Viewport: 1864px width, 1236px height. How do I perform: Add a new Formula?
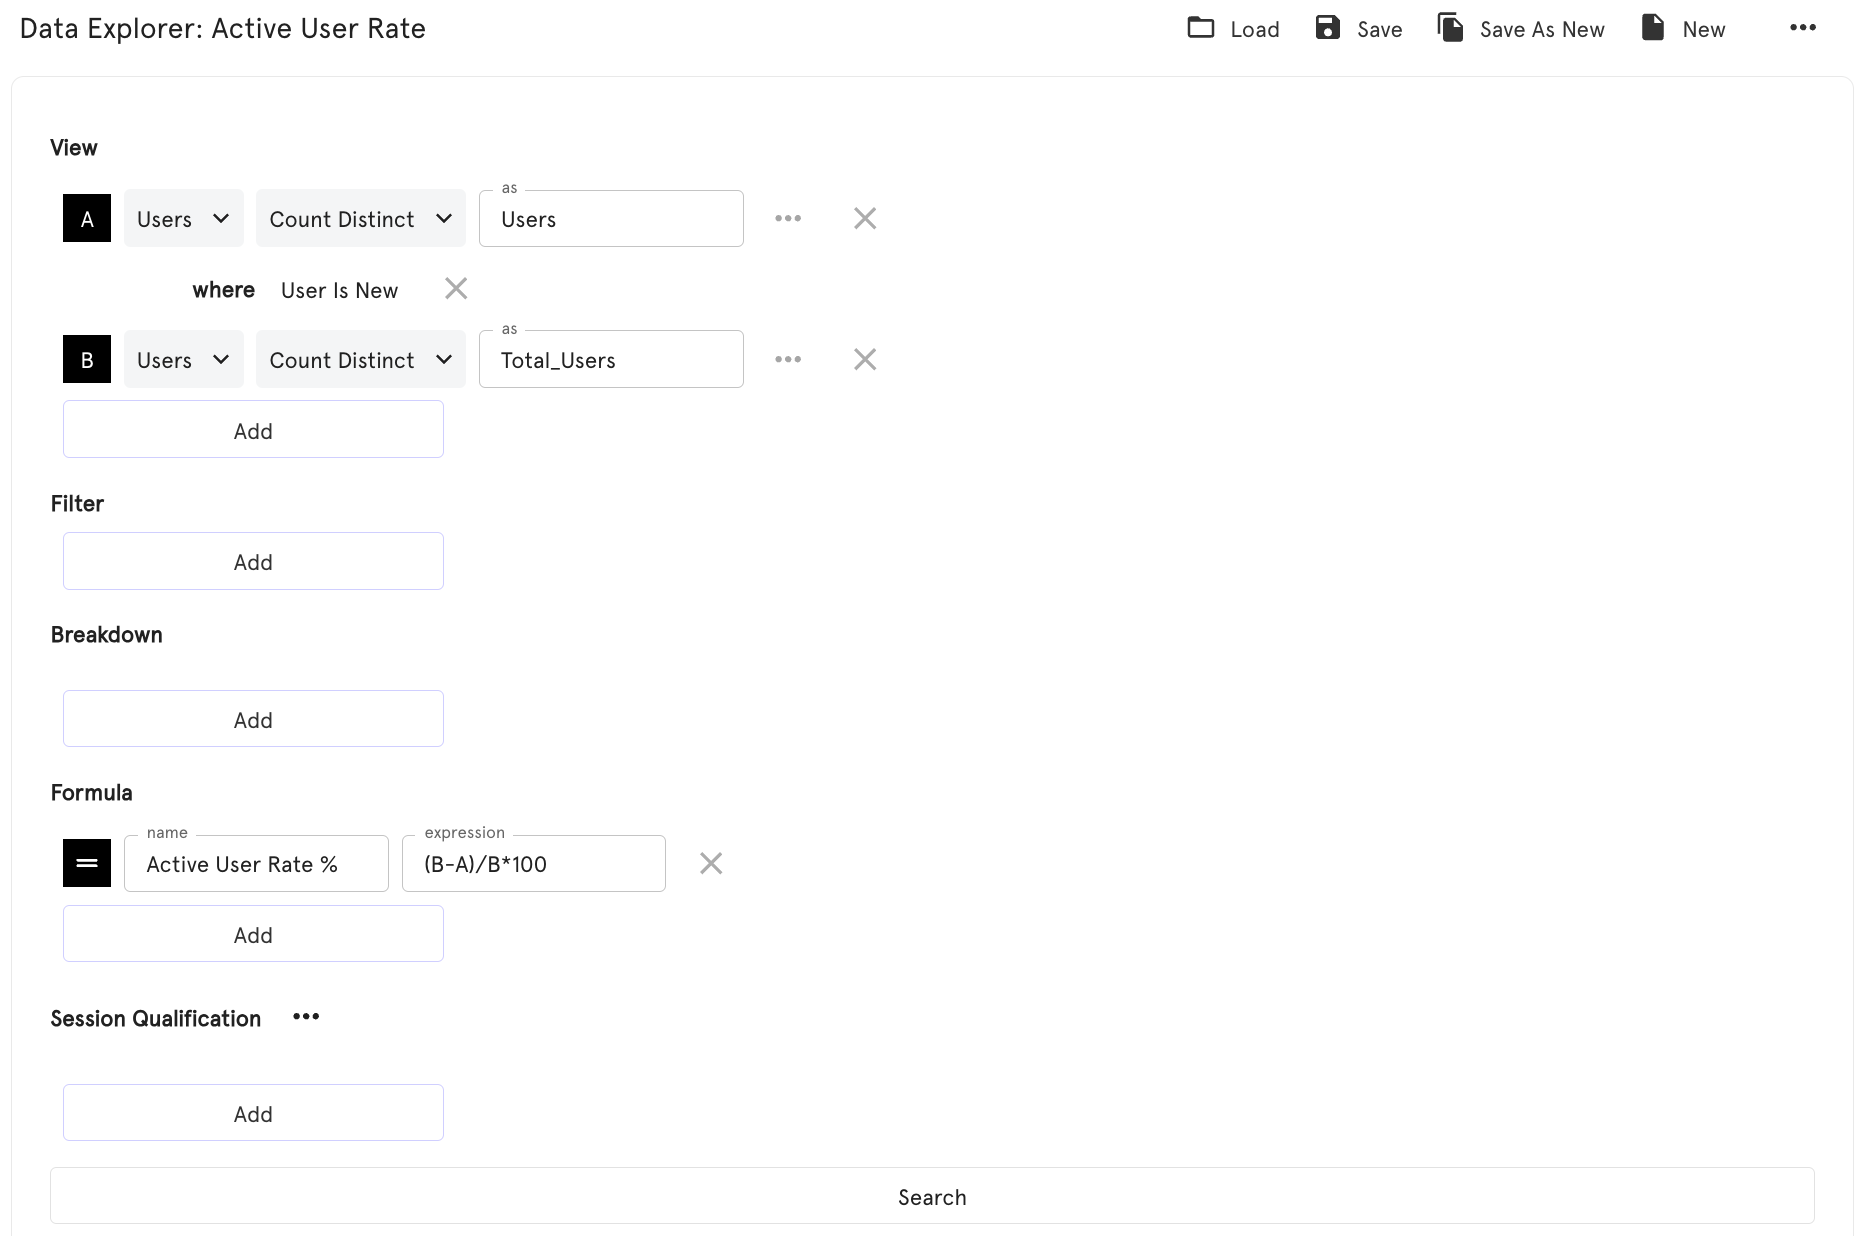tap(253, 934)
